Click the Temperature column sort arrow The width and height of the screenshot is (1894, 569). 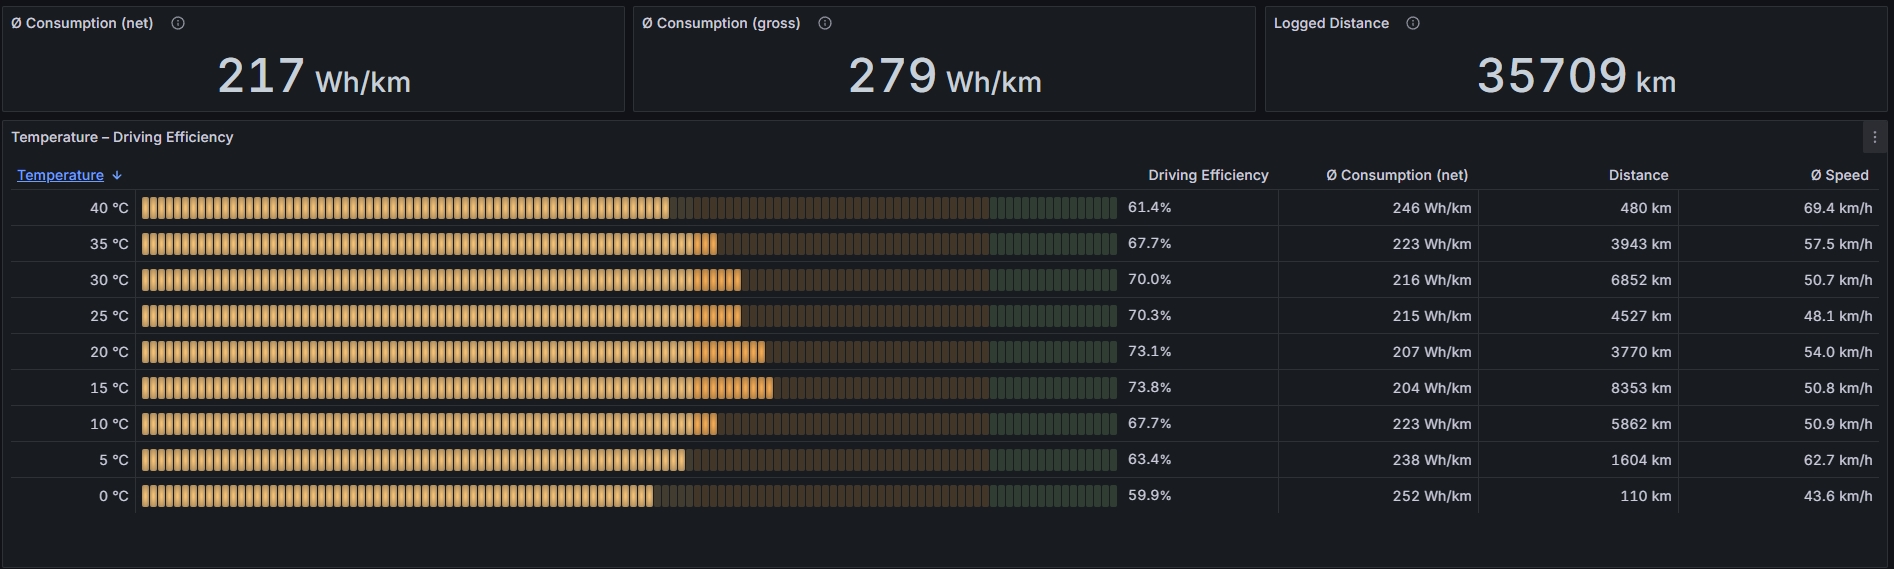click(117, 175)
